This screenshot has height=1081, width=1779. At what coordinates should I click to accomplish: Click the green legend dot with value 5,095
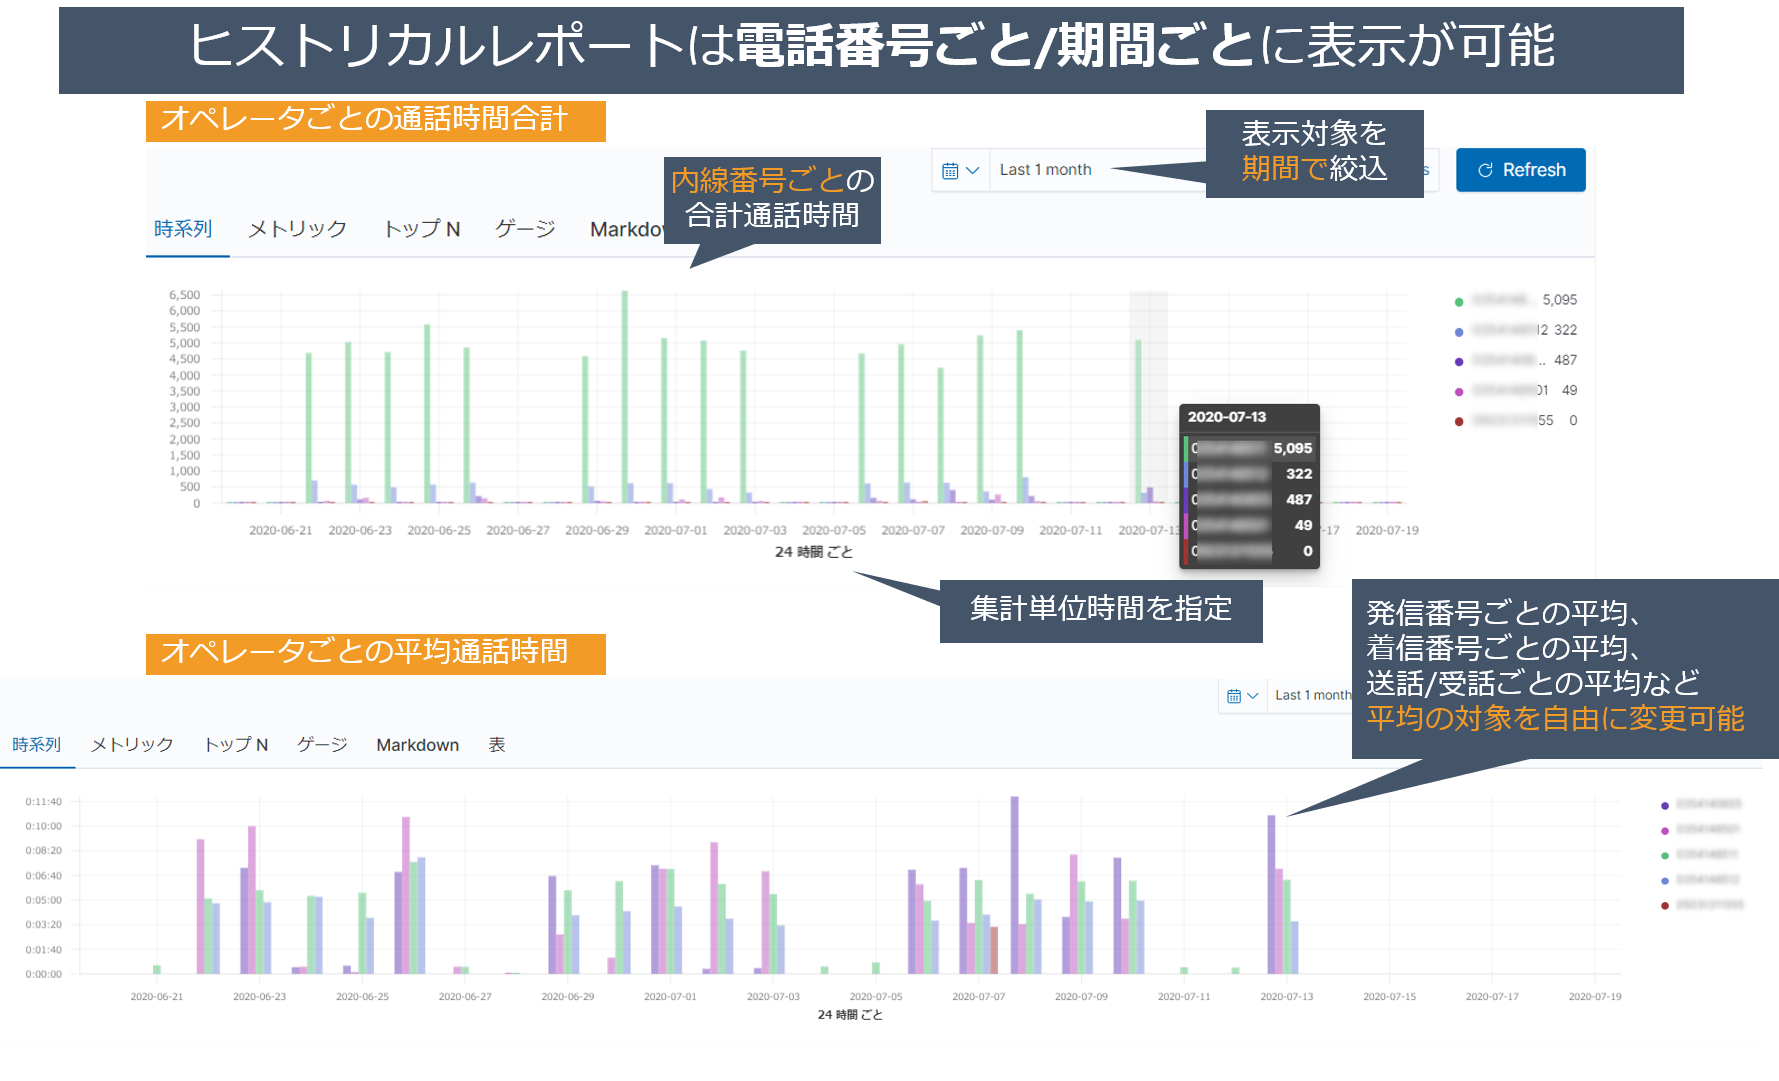pos(1459,301)
